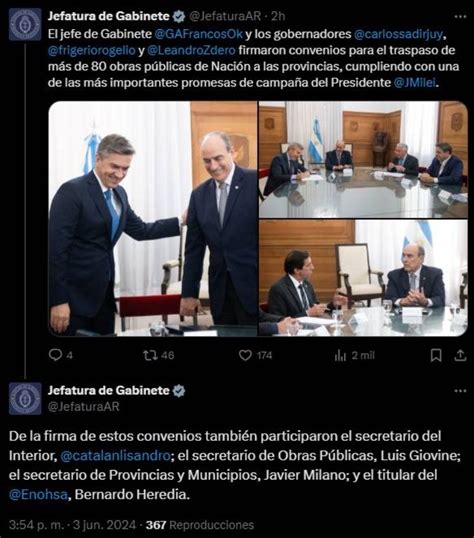Click the share icon on first tweet
The height and width of the screenshot is (538, 474).
tap(460, 355)
